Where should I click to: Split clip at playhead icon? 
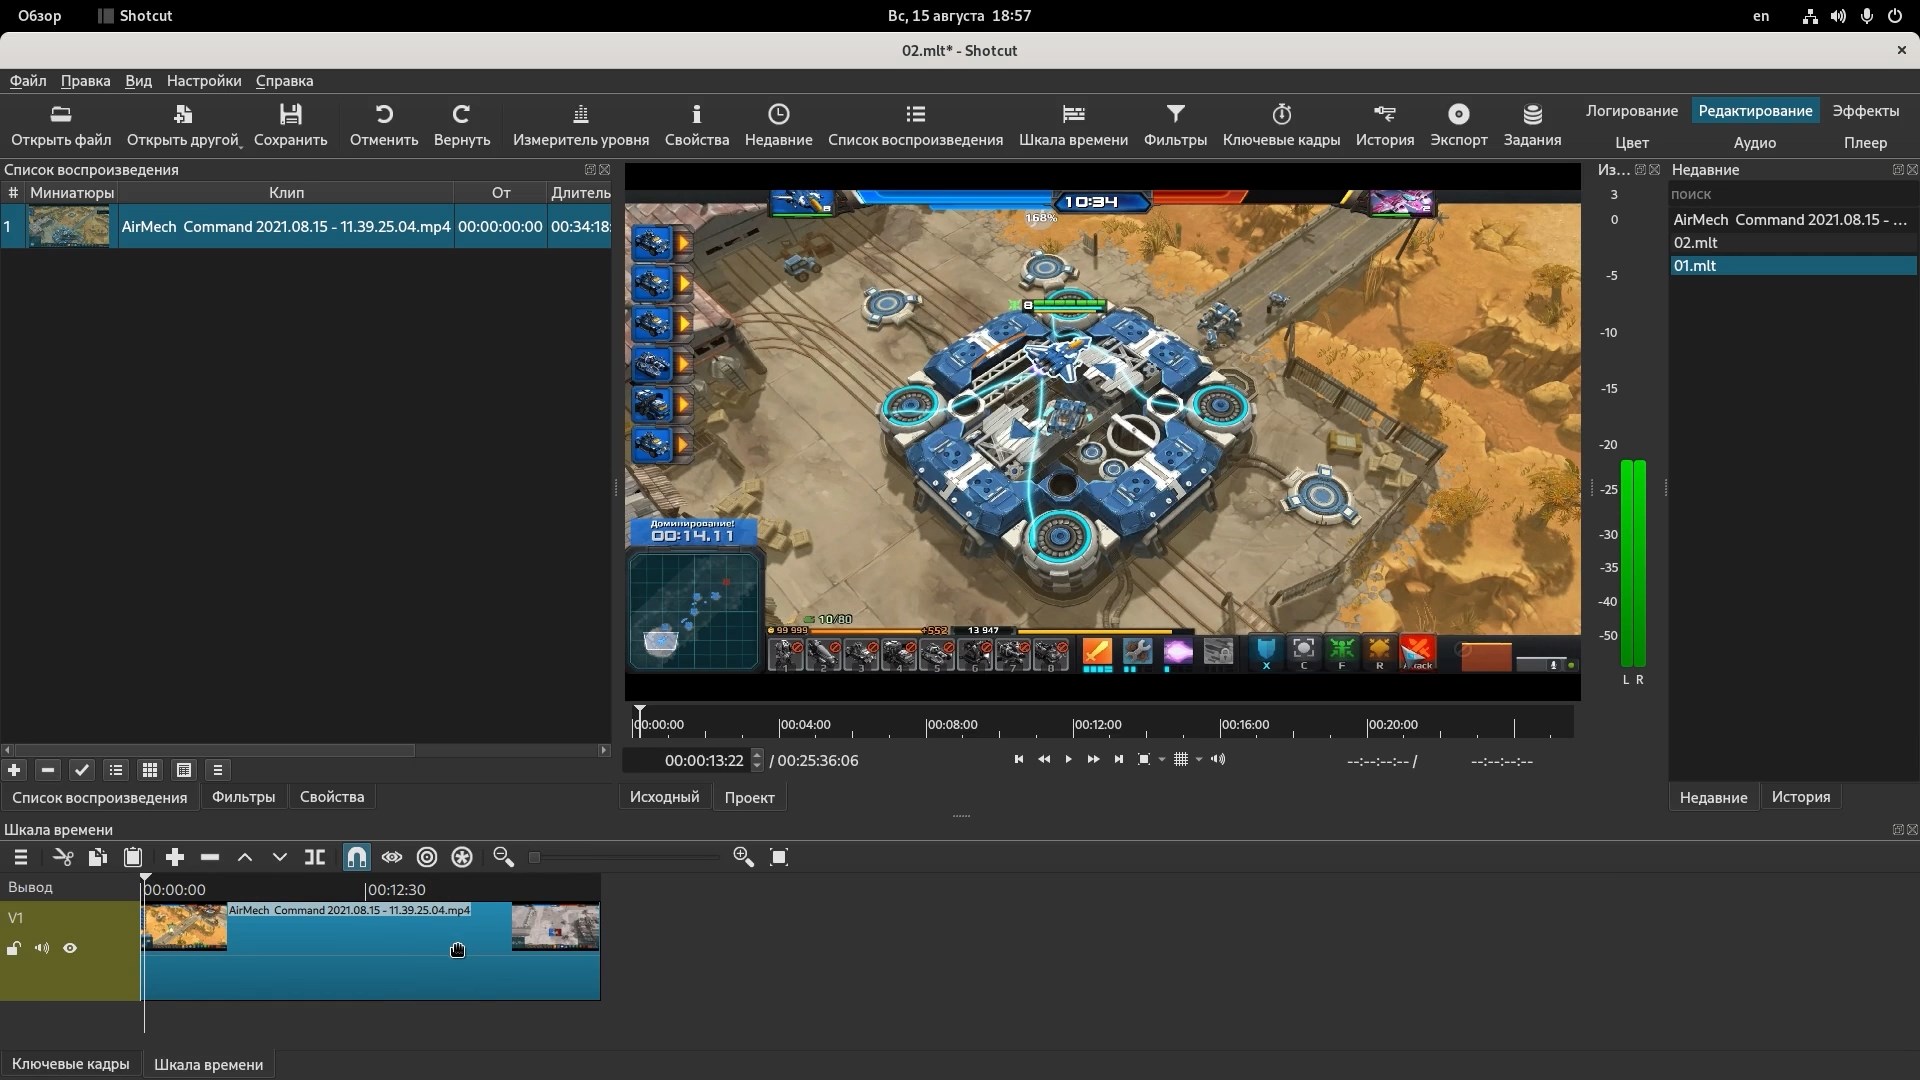[x=315, y=857]
